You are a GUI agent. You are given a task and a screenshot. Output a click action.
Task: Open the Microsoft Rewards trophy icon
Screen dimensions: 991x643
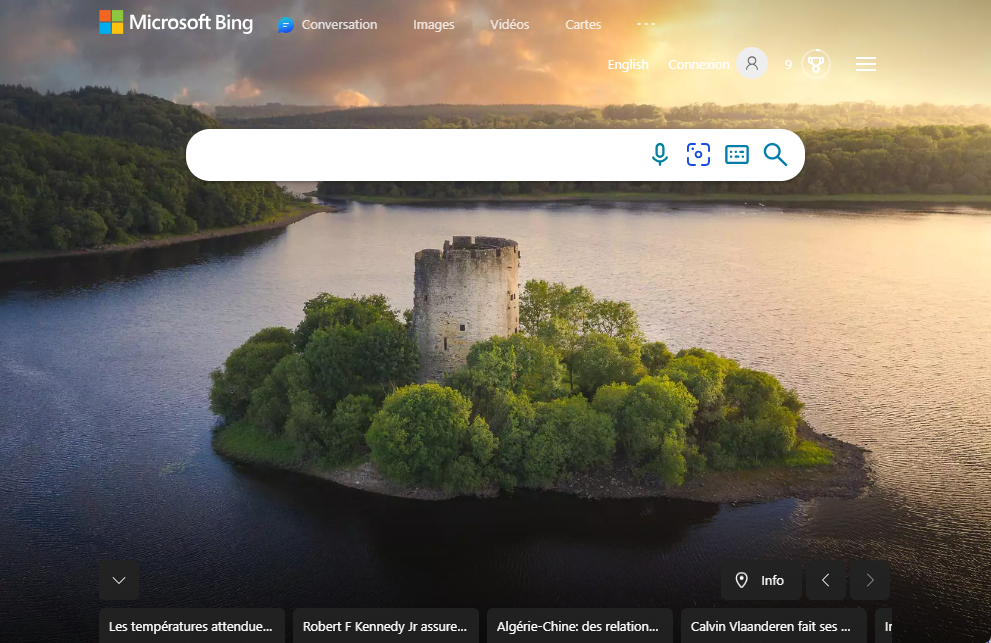click(817, 63)
